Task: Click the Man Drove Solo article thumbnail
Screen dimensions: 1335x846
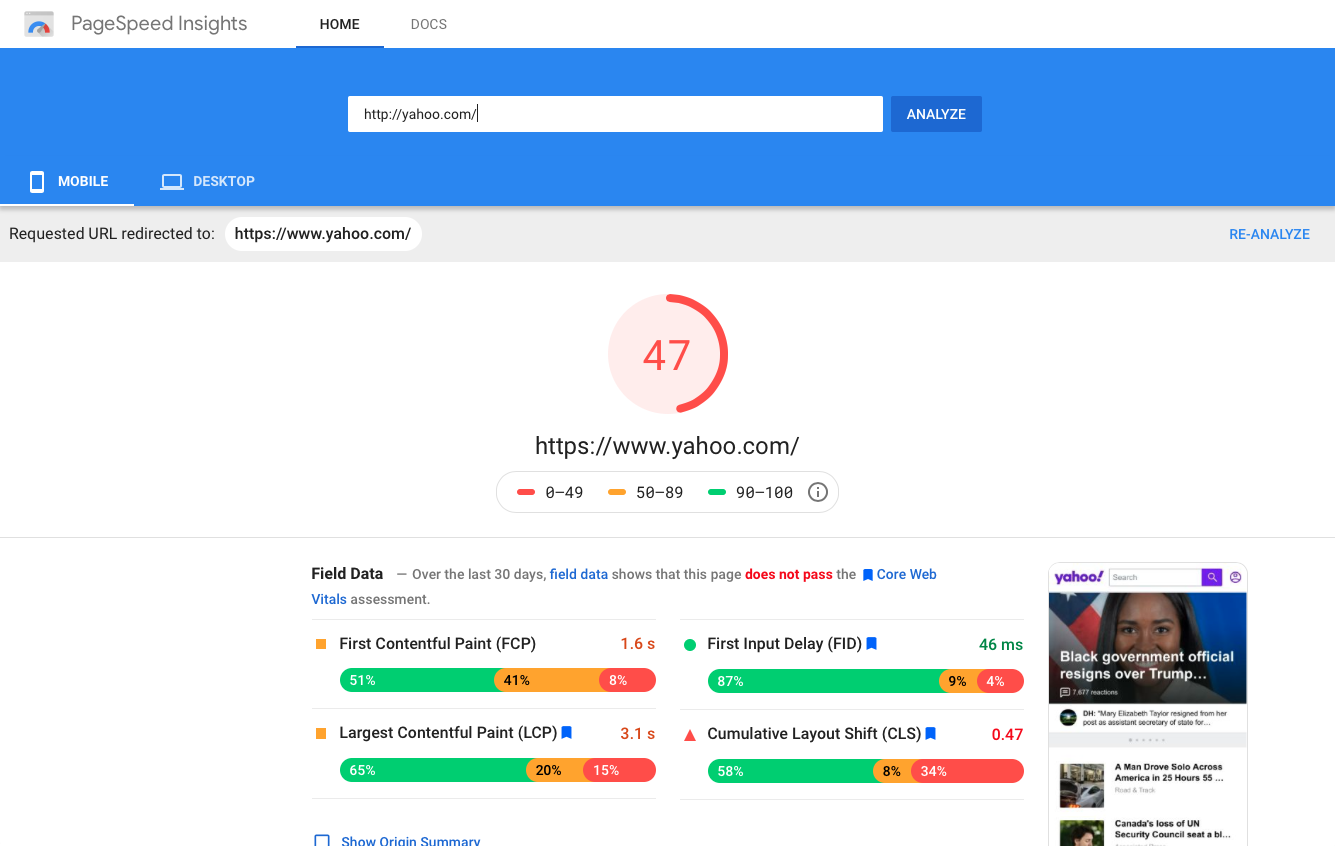Action: (x=1081, y=786)
